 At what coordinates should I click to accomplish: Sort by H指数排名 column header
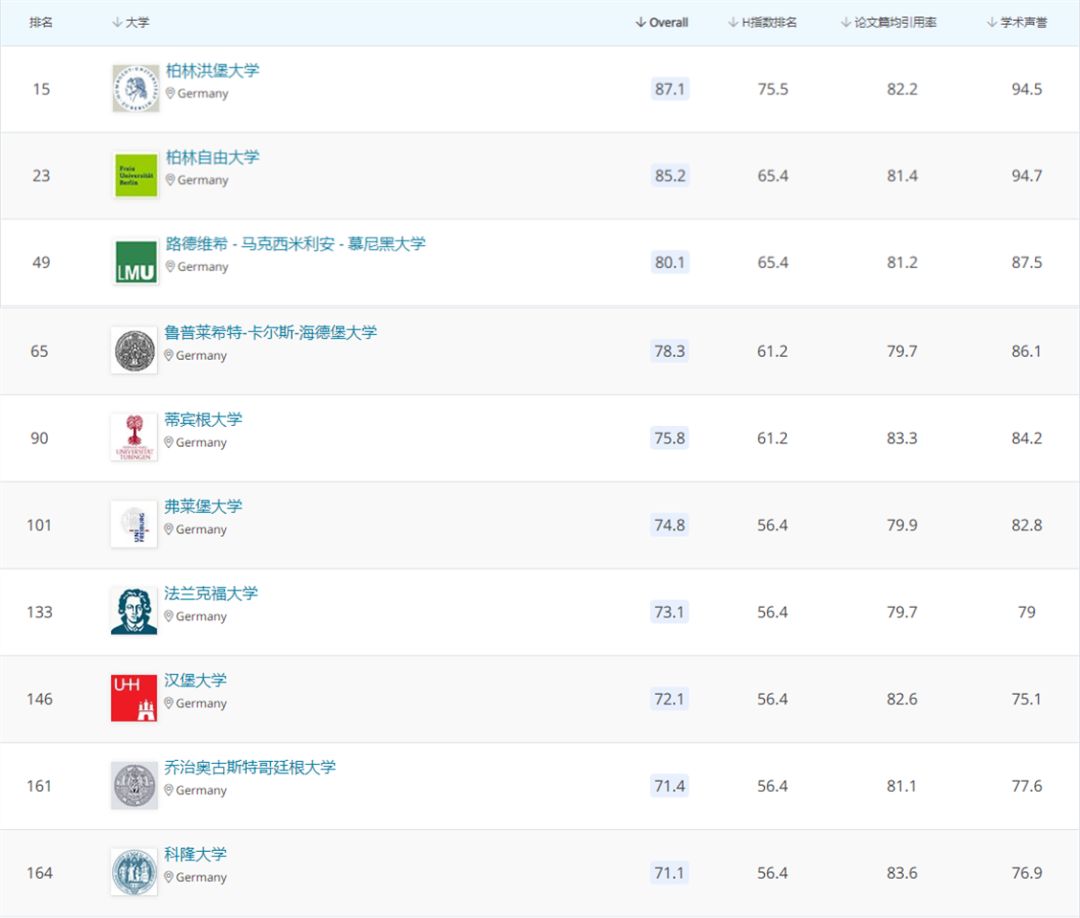[x=763, y=22]
